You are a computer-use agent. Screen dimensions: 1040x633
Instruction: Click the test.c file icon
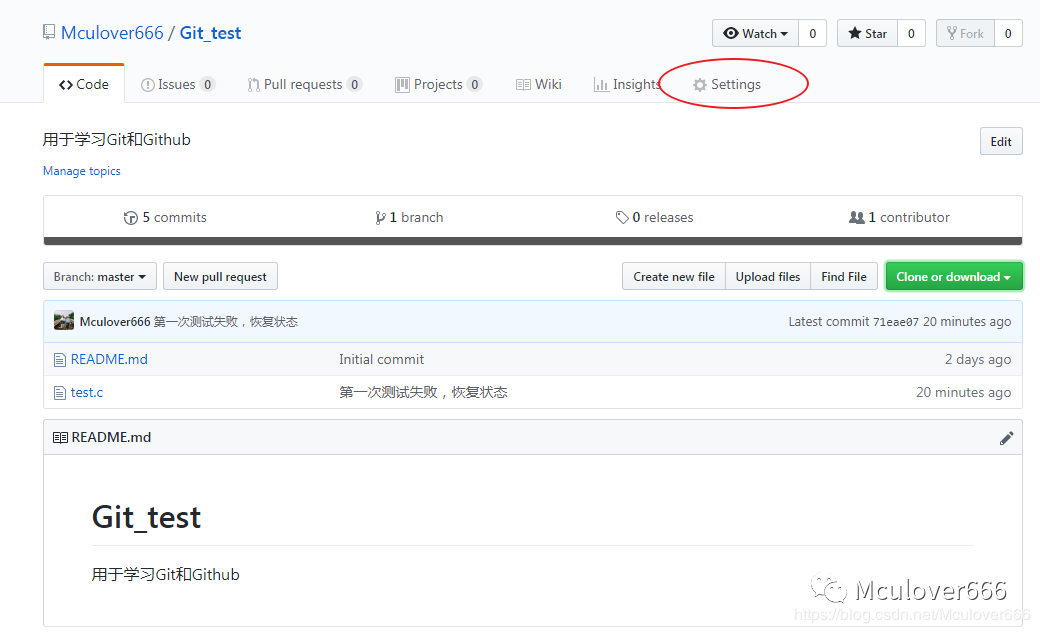coord(60,393)
